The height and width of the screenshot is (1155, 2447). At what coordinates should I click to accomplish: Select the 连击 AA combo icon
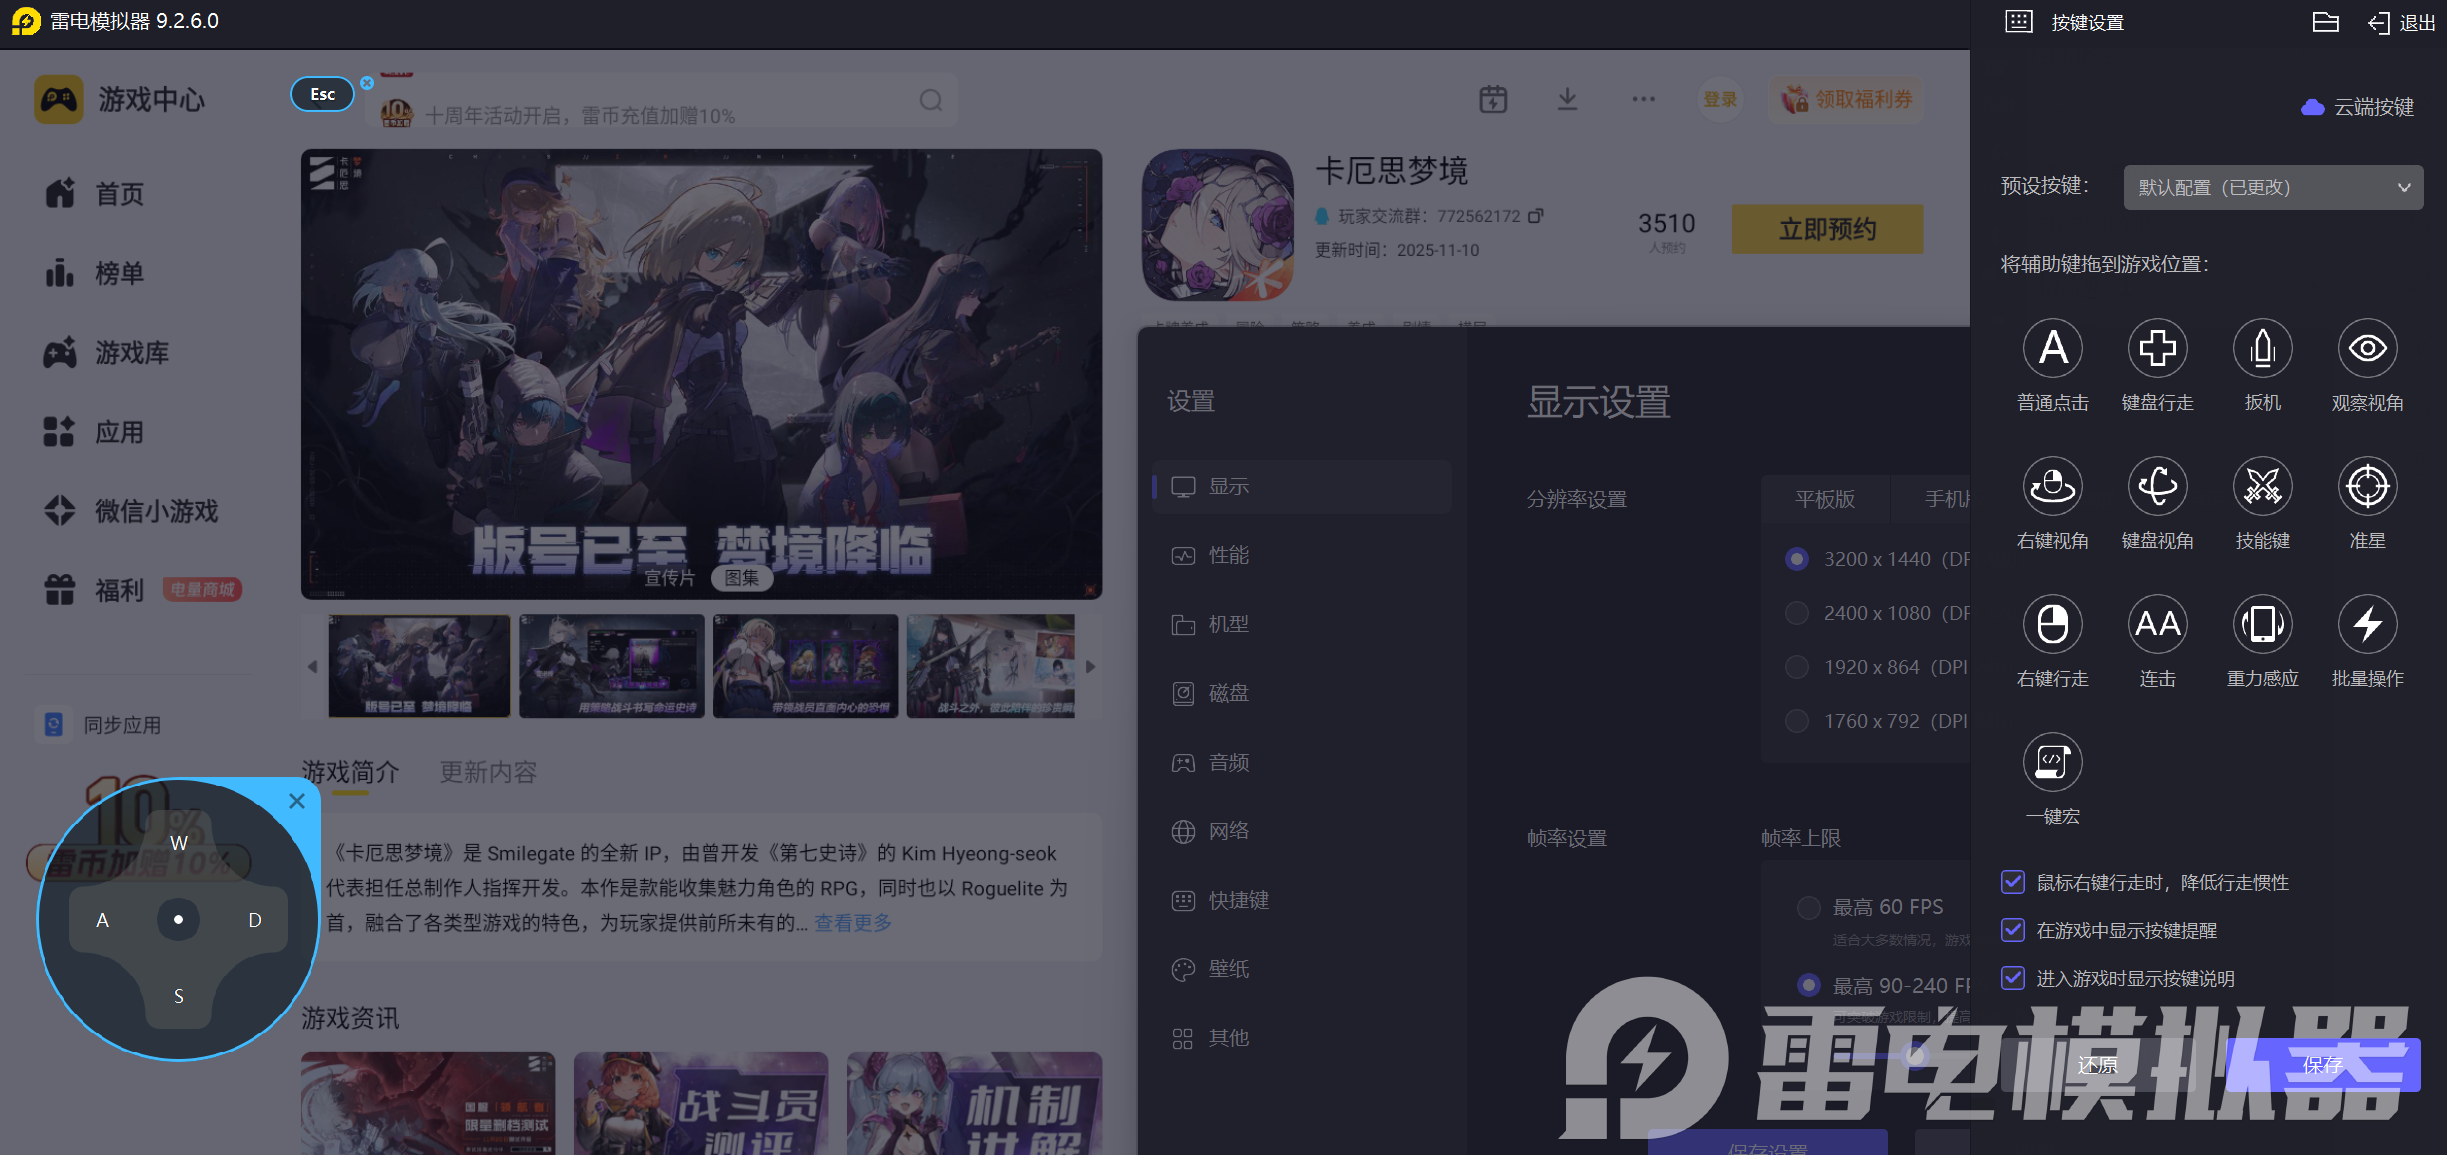pyautogui.click(x=2157, y=624)
